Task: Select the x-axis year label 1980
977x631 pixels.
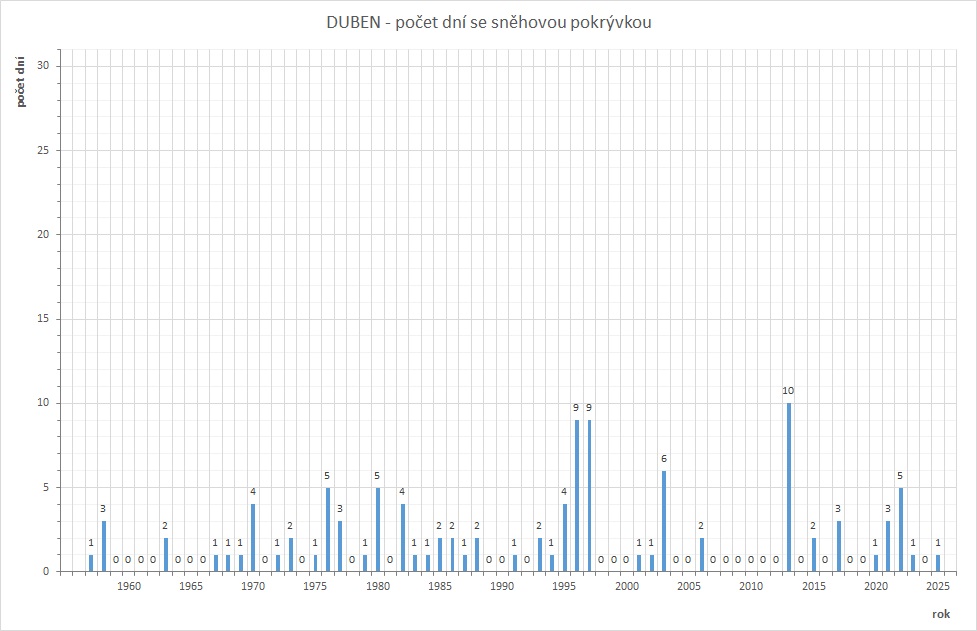Action: pos(378,586)
